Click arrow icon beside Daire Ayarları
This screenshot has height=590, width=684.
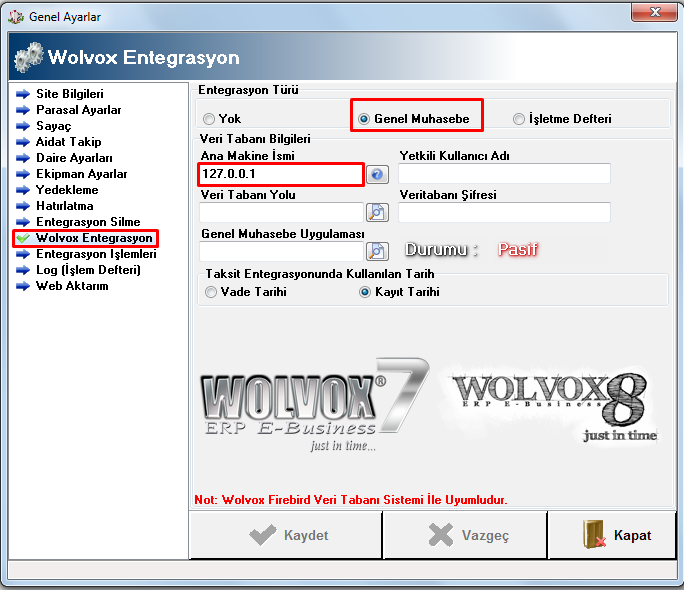[x=23, y=158]
